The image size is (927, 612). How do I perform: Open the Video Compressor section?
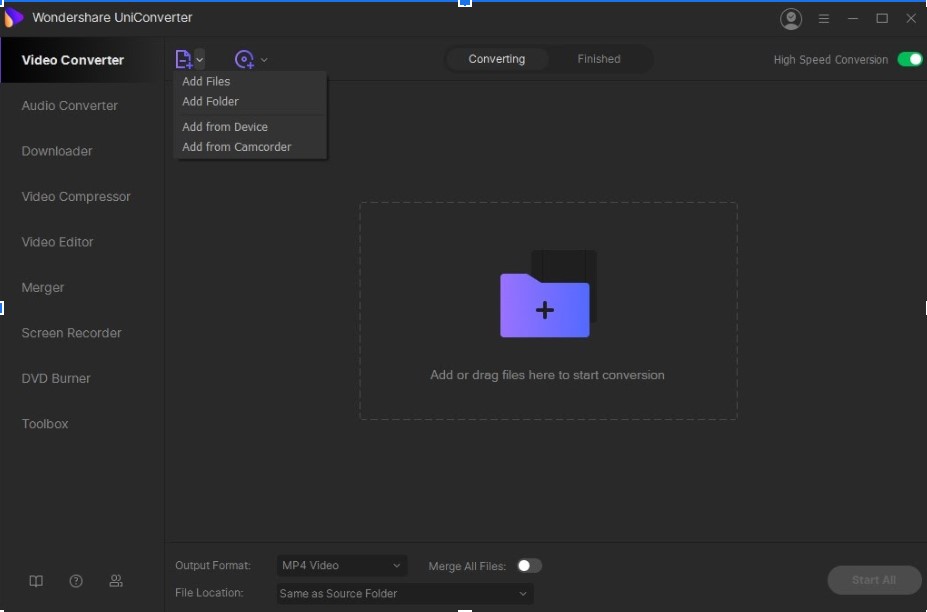[x=76, y=197]
